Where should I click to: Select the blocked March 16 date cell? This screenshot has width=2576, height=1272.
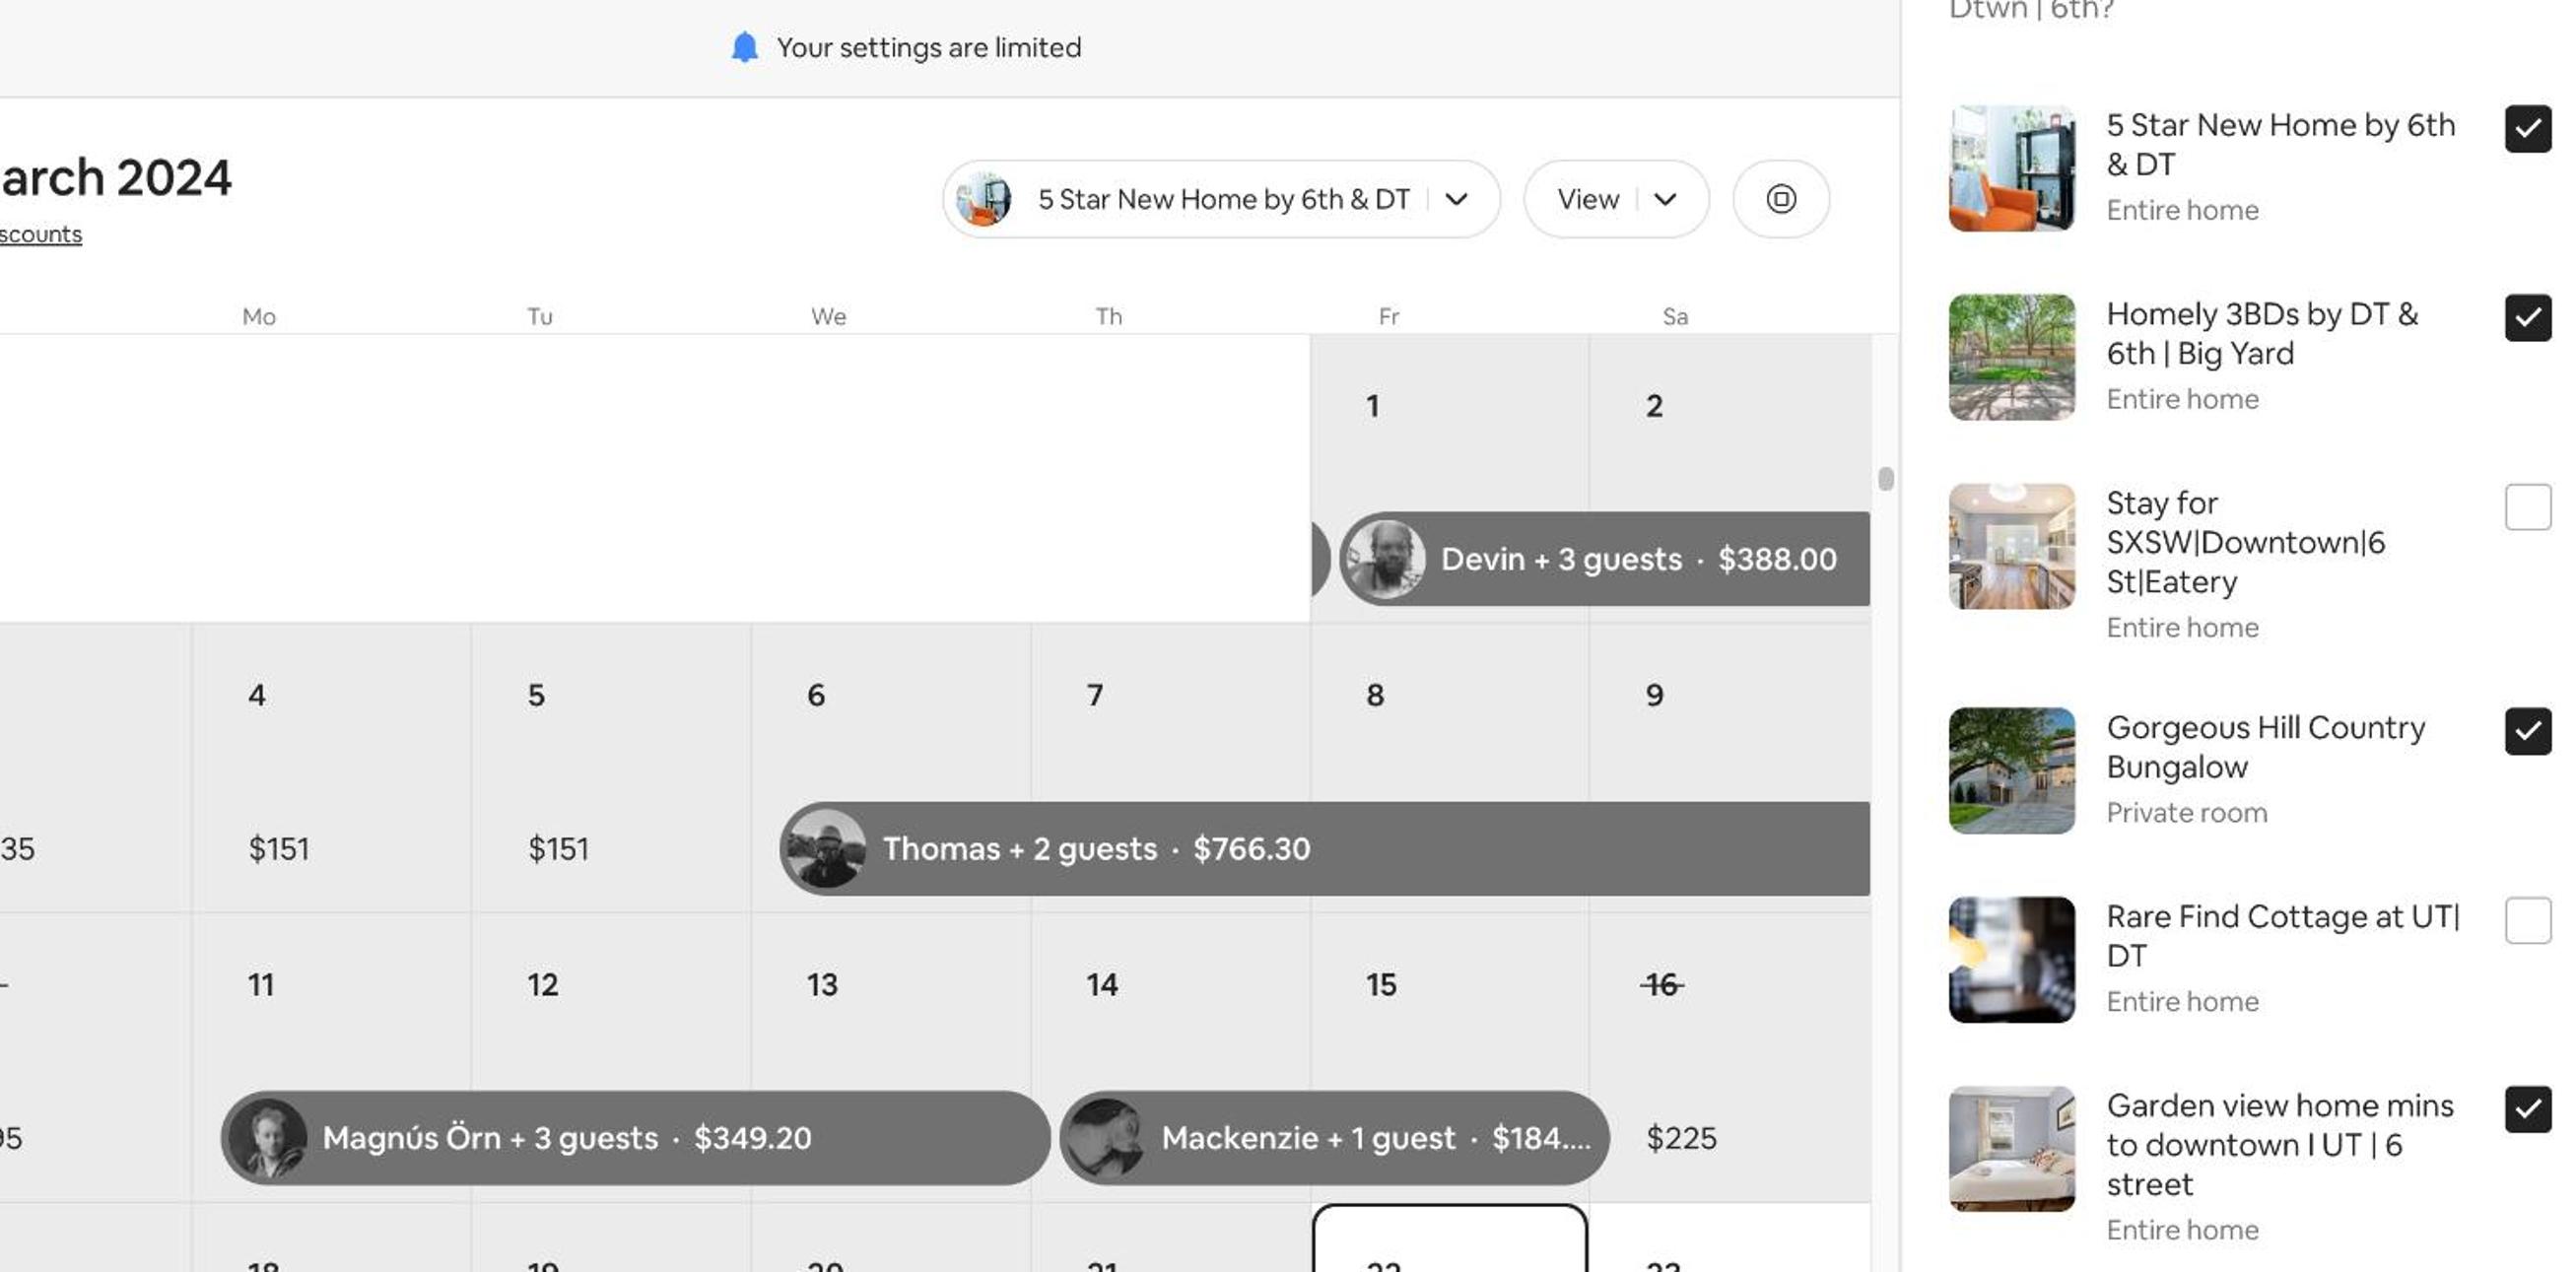click(x=1730, y=1057)
